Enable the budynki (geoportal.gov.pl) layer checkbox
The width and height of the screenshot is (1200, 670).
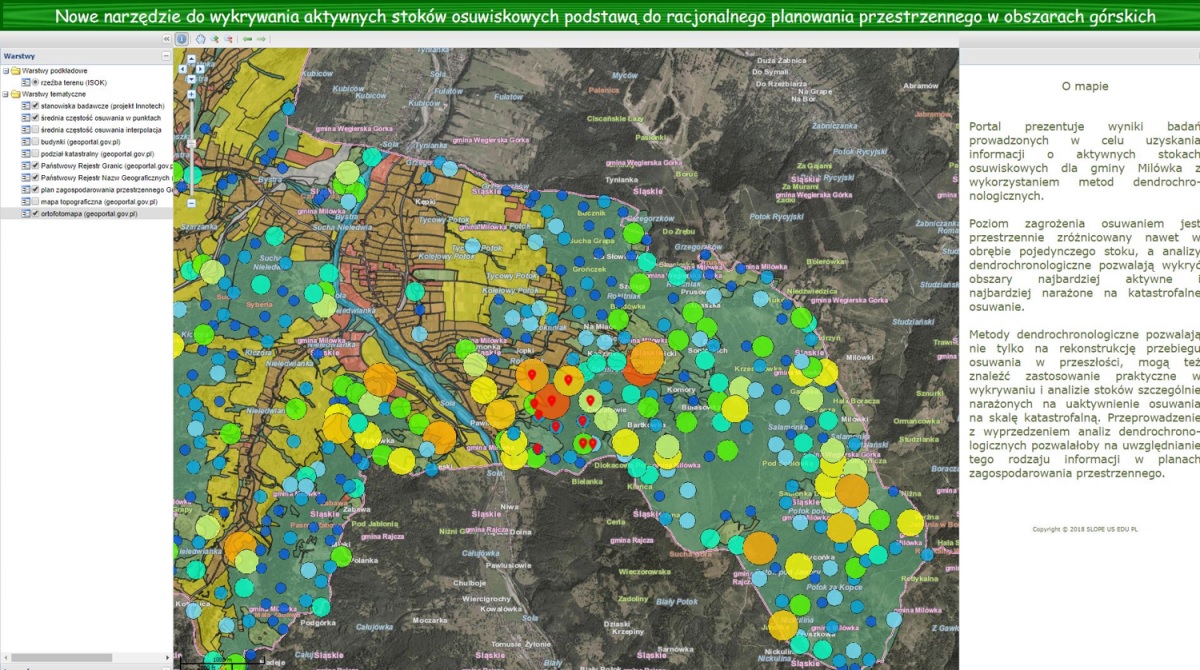click(x=35, y=142)
